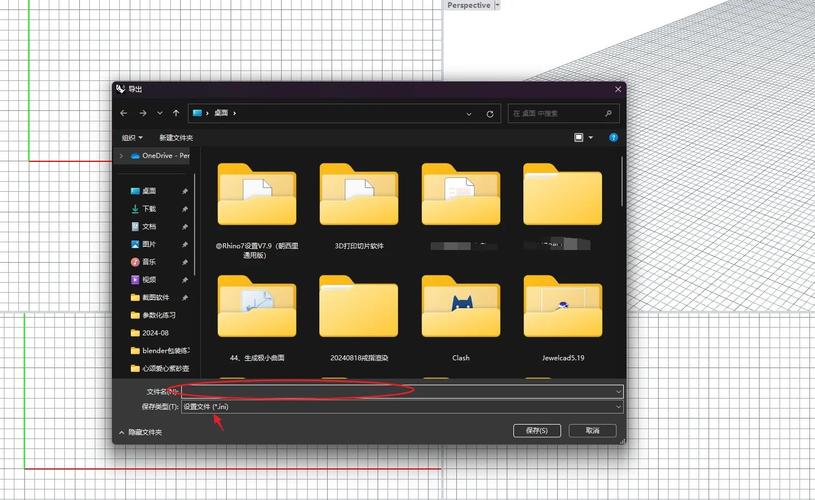Click the Back navigation arrow
The image size is (815, 500).
coord(124,114)
